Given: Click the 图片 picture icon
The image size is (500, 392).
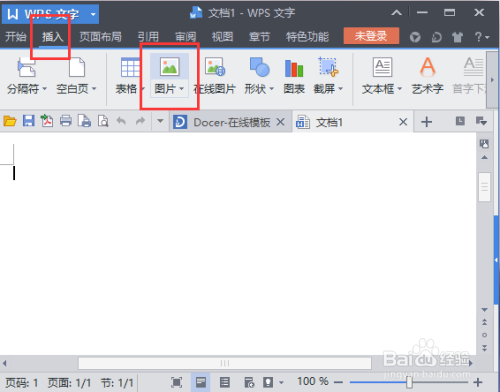Looking at the screenshot, I should 169,67.
